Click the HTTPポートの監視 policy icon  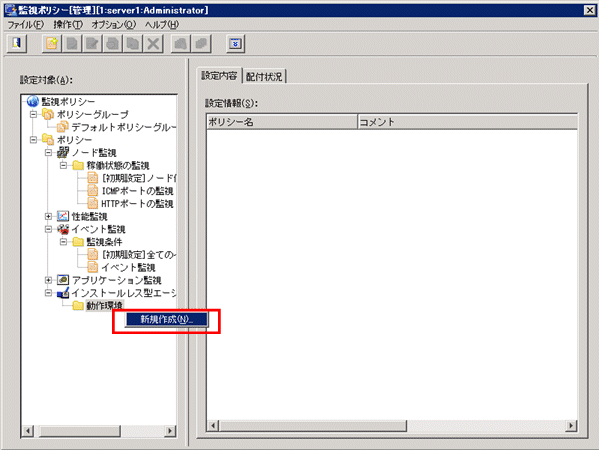pos(92,203)
